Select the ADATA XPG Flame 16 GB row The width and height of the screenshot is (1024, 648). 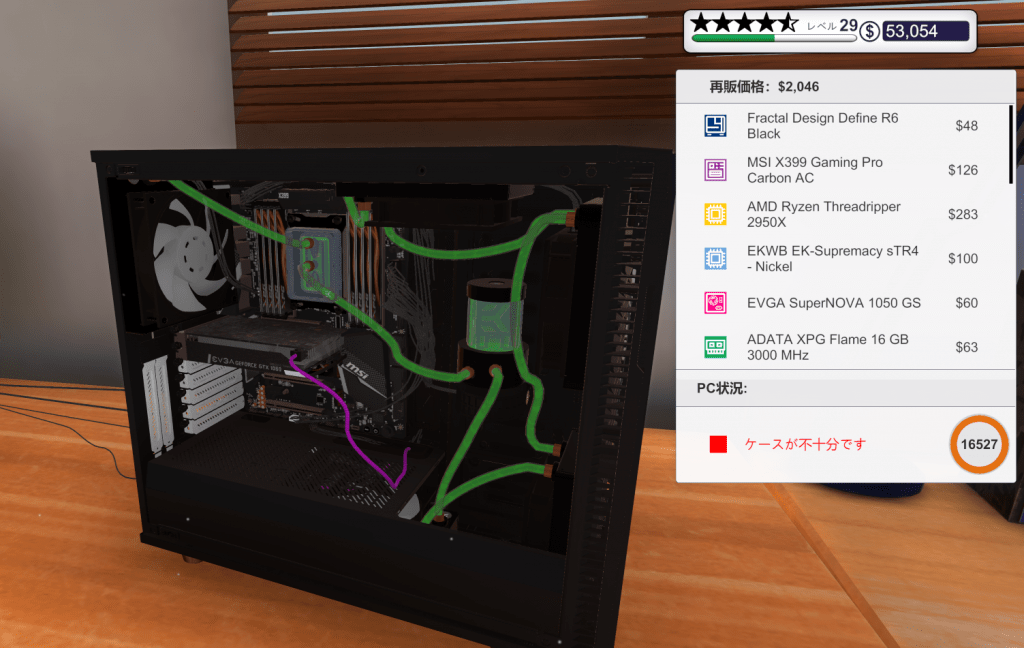pyautogui.click(x=842, y=347)
